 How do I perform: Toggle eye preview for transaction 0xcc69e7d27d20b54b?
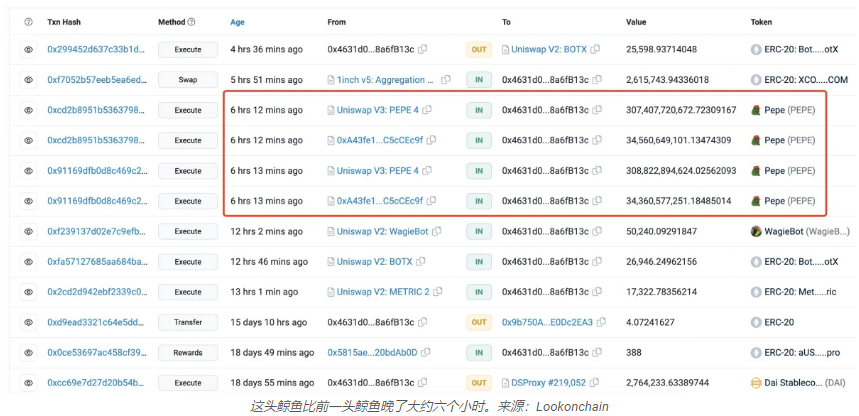click(28, 383)
